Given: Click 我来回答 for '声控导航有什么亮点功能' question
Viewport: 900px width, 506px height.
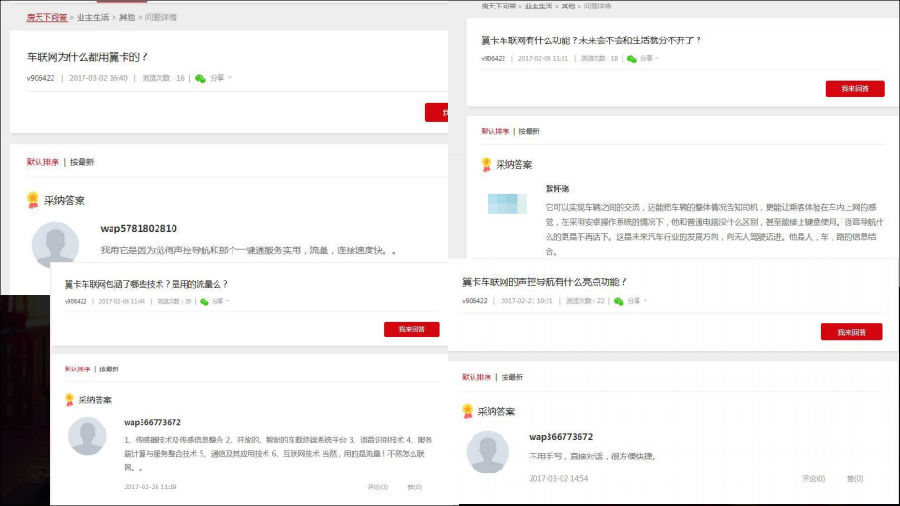Looking at the screenshot, I should (851, 332).
